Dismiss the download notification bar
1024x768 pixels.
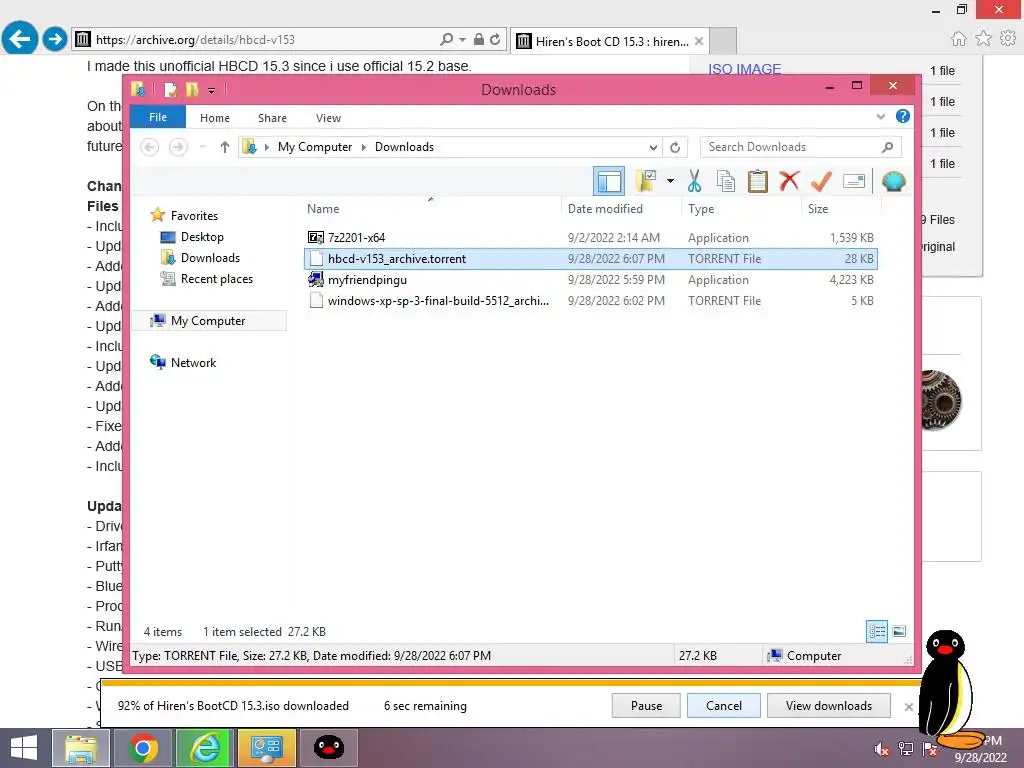[x=908, y=707]
